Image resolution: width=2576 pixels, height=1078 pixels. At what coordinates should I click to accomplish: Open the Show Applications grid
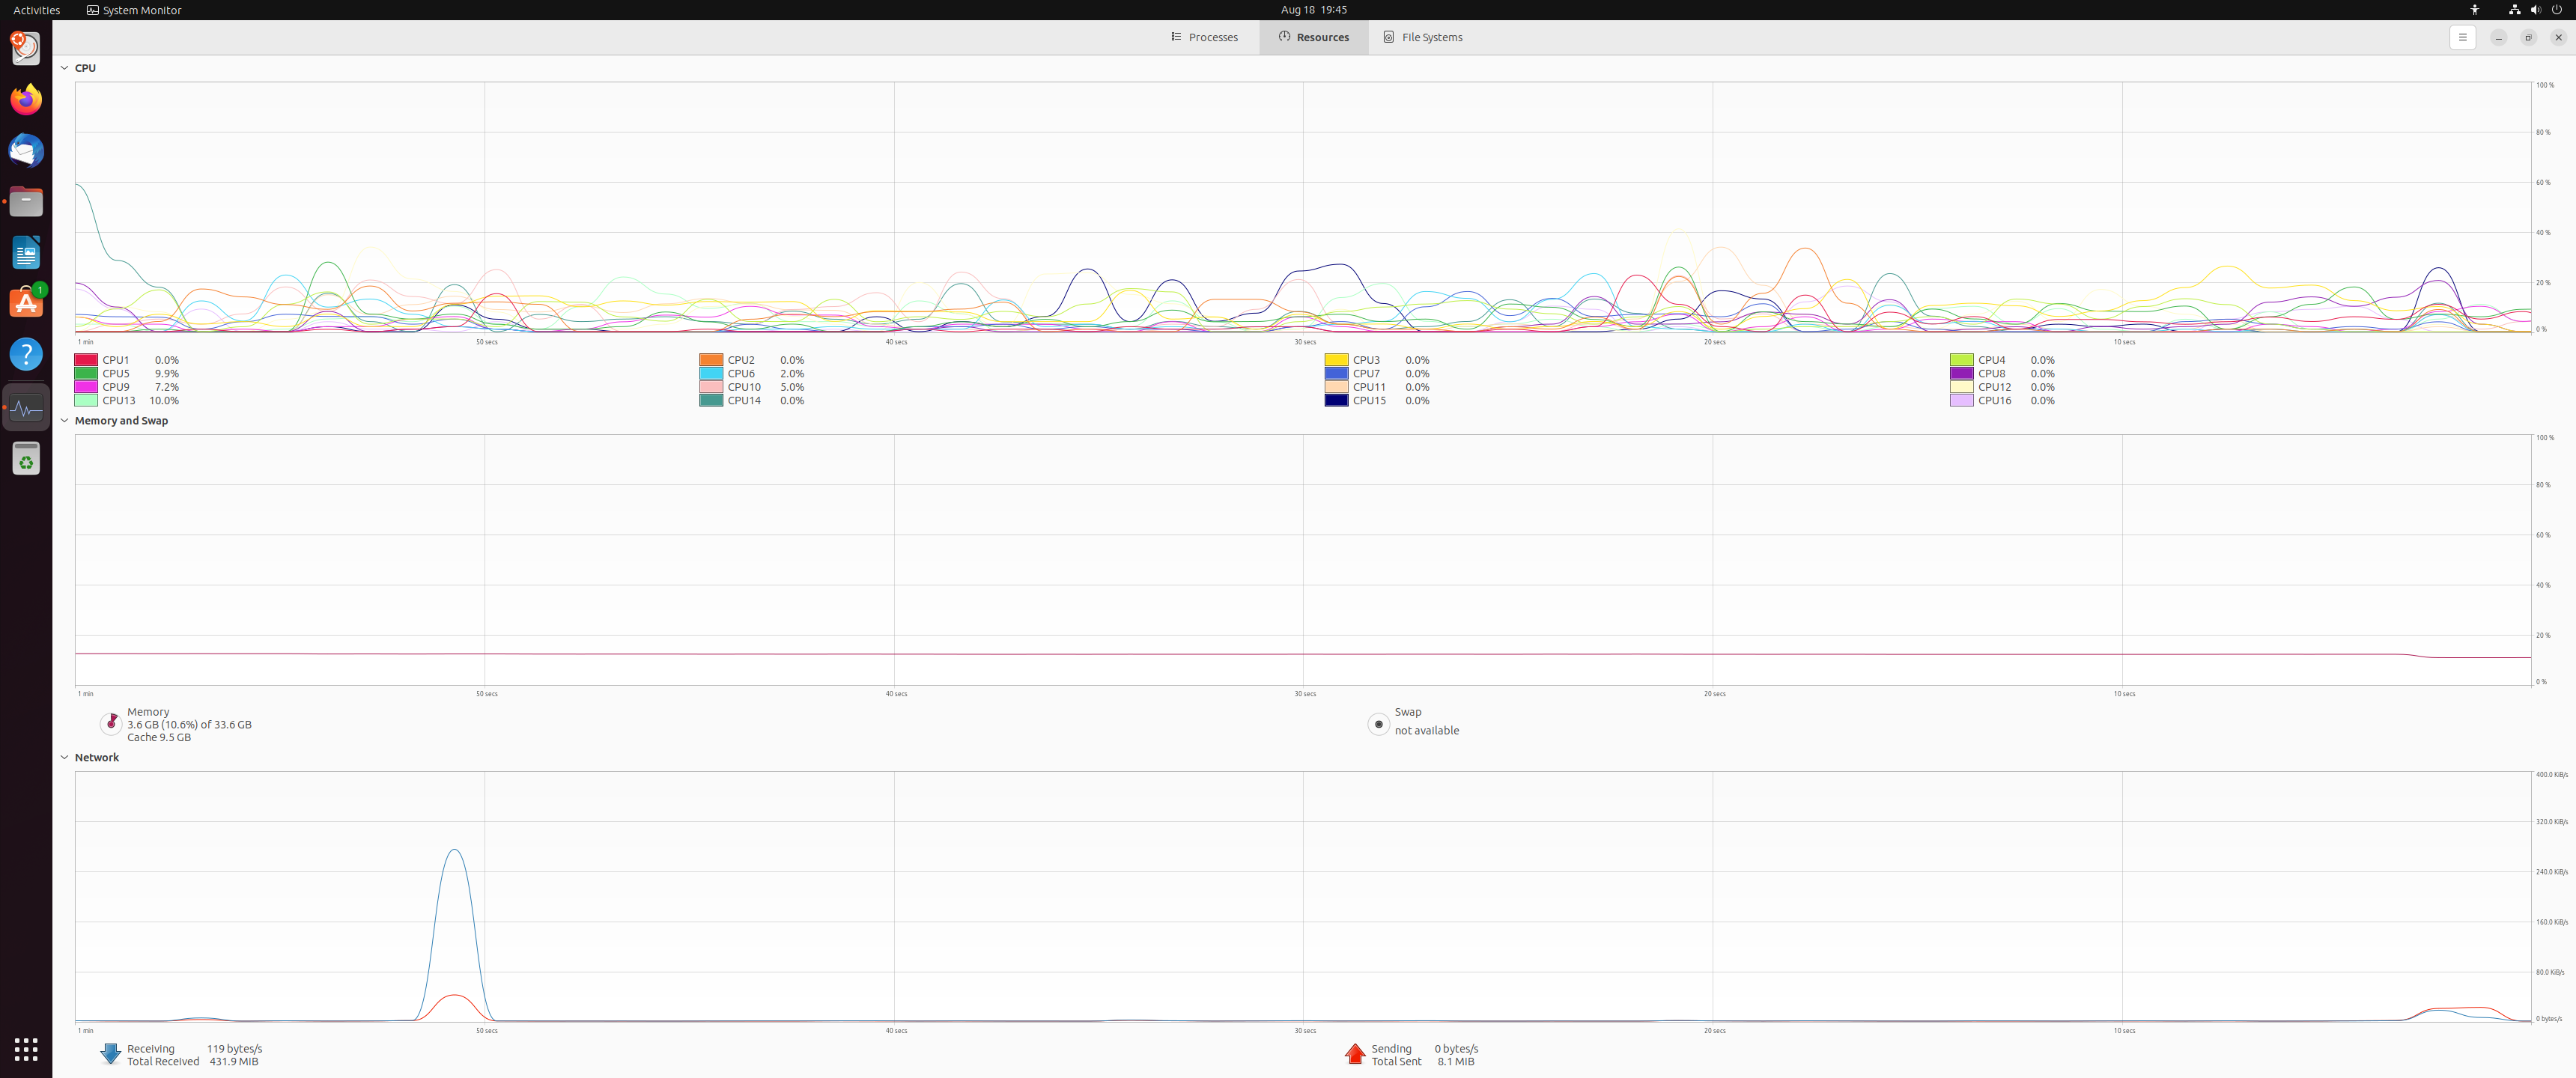click(25, 1049)
